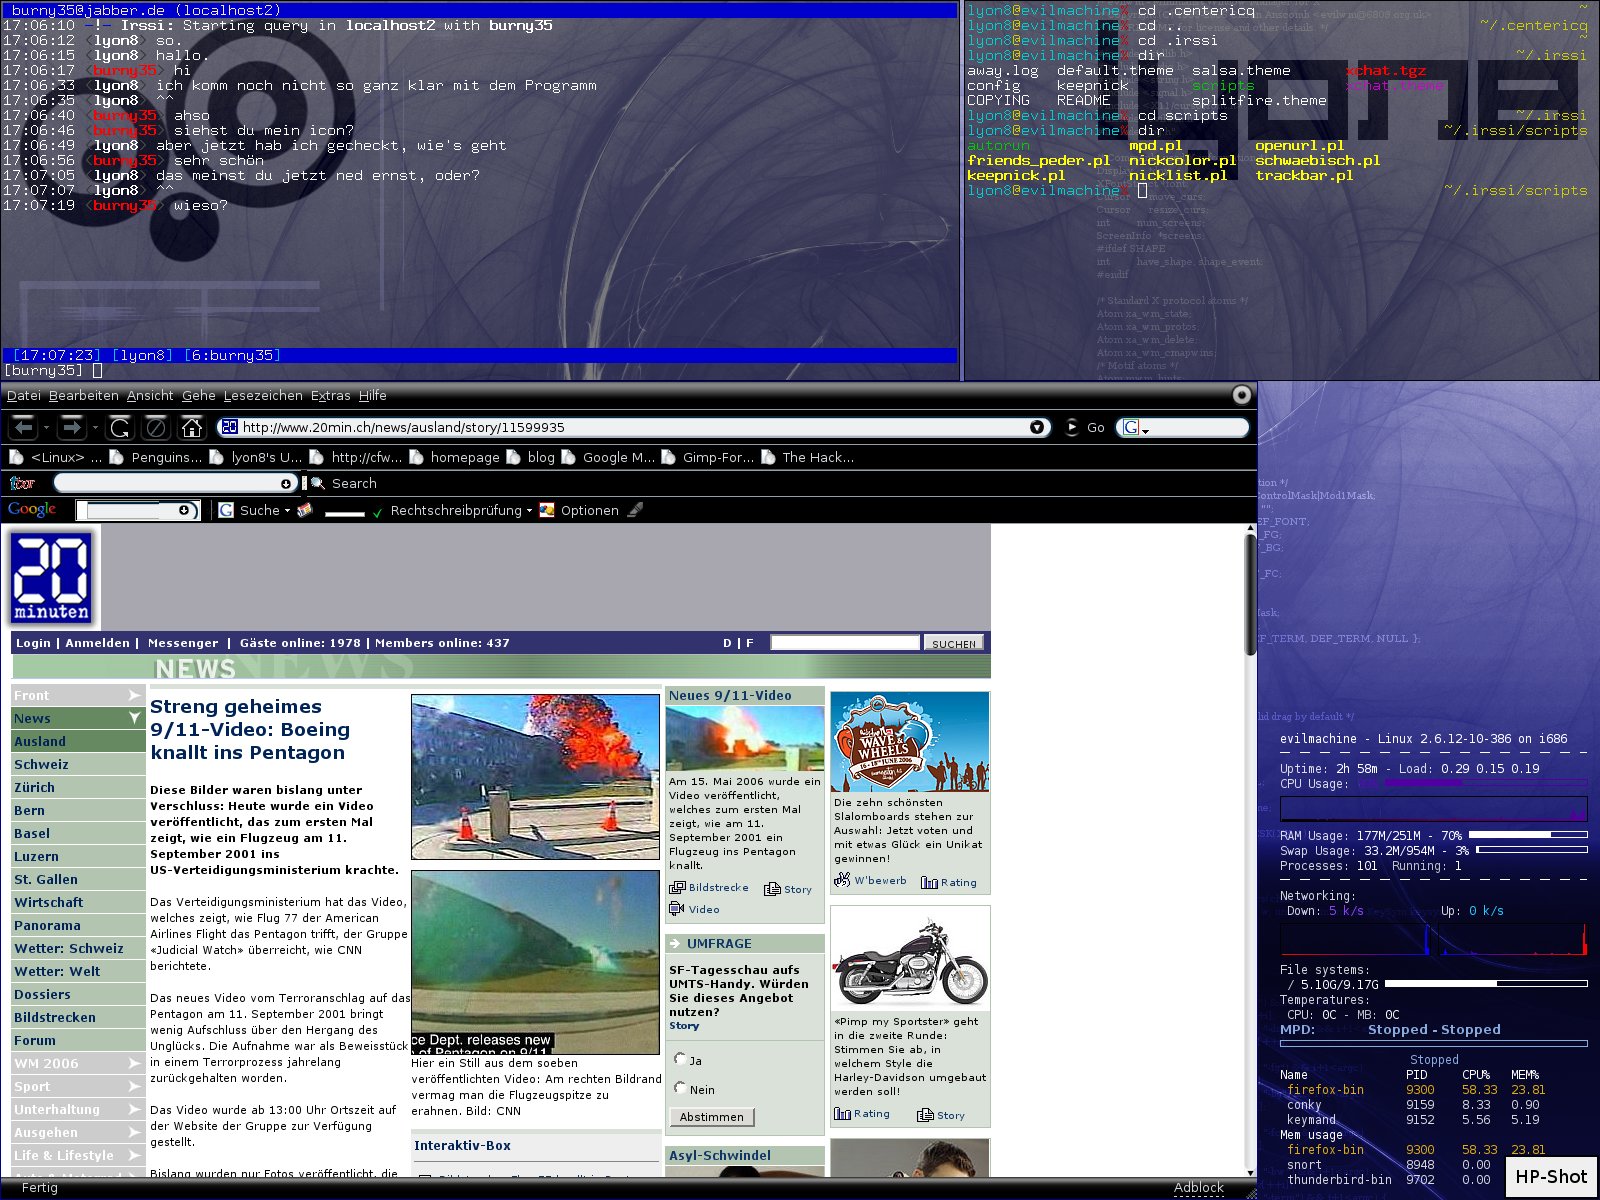Reload the page with the refresh icon
This screenshot has width=1600, height=1200.
coord(120,428)
